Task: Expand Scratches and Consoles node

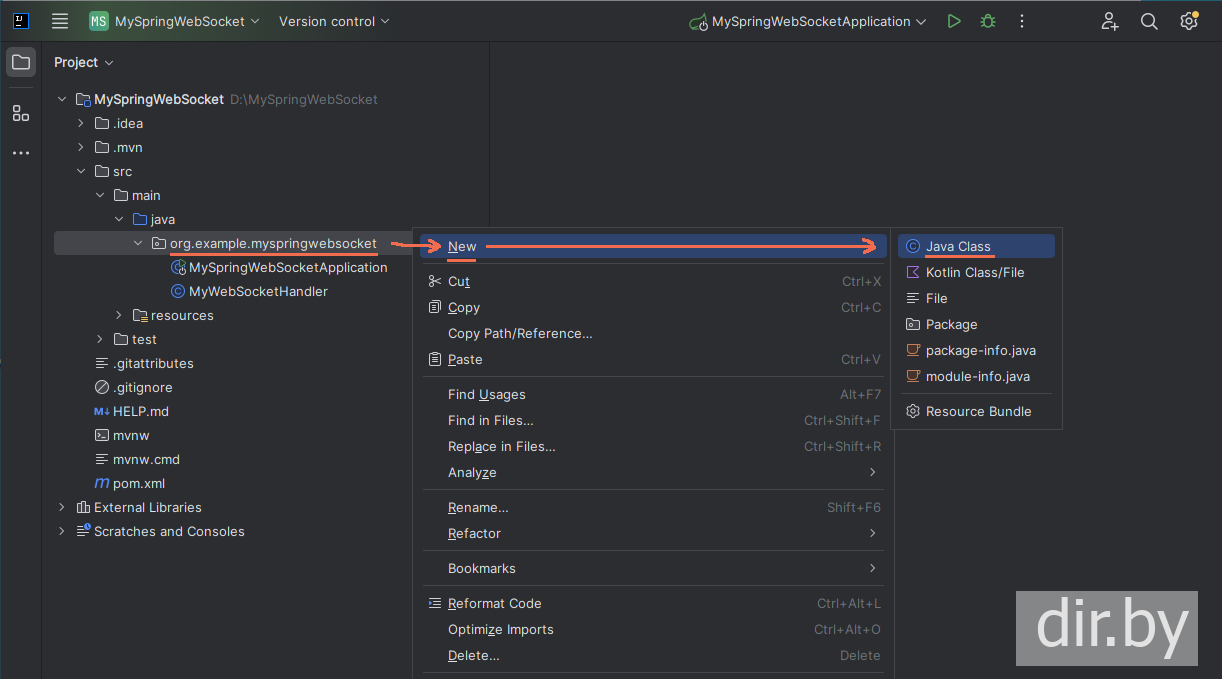Action: [x=62, y=531]
